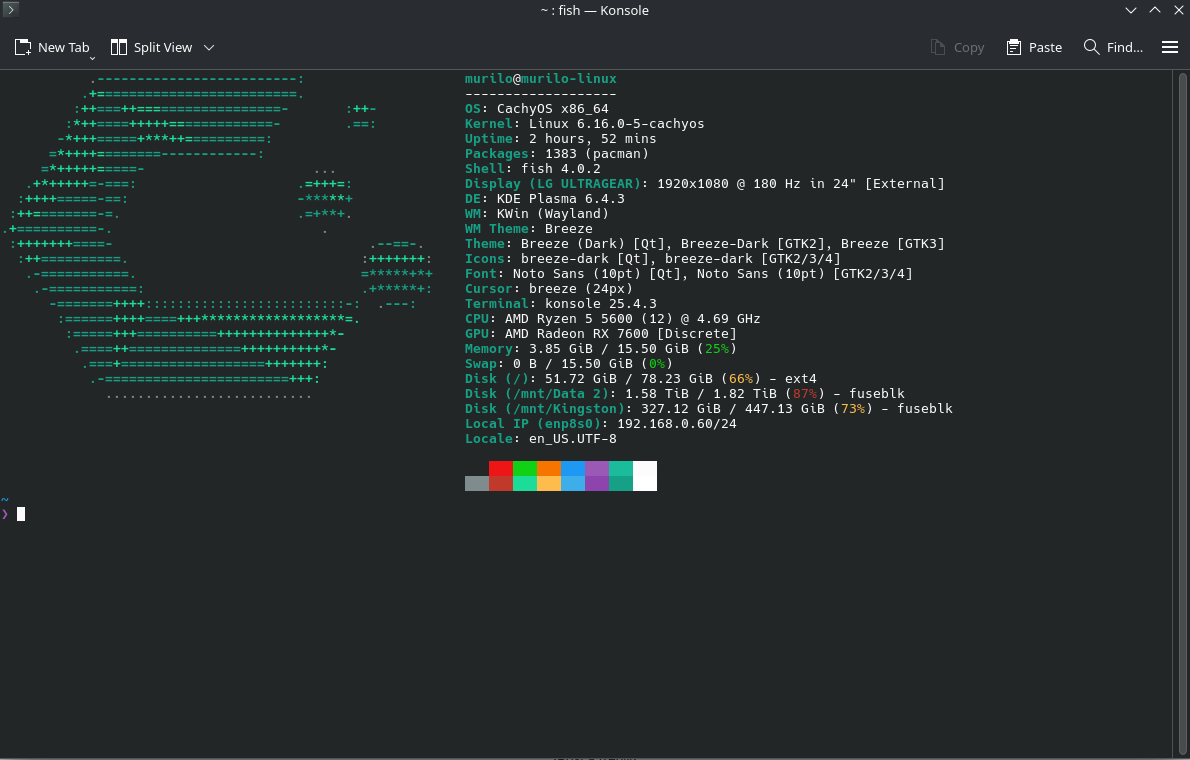Click the 'konsole 25.4.3' terminal text
Viewport: 1190px width, 760px height.
[x=600, y=304]
